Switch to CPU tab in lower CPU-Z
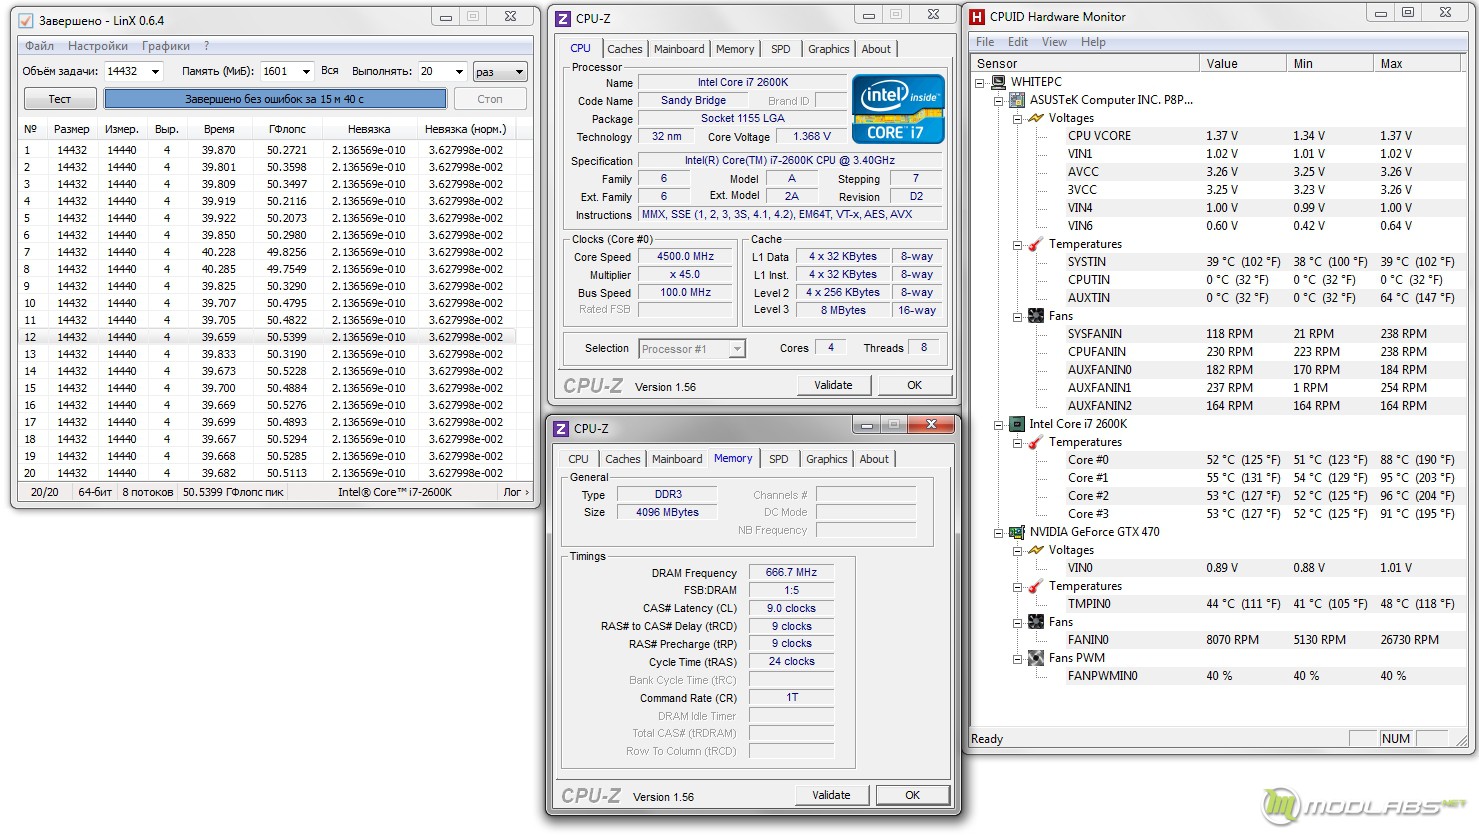1479x838 pixels. click(x=578, y=459)
